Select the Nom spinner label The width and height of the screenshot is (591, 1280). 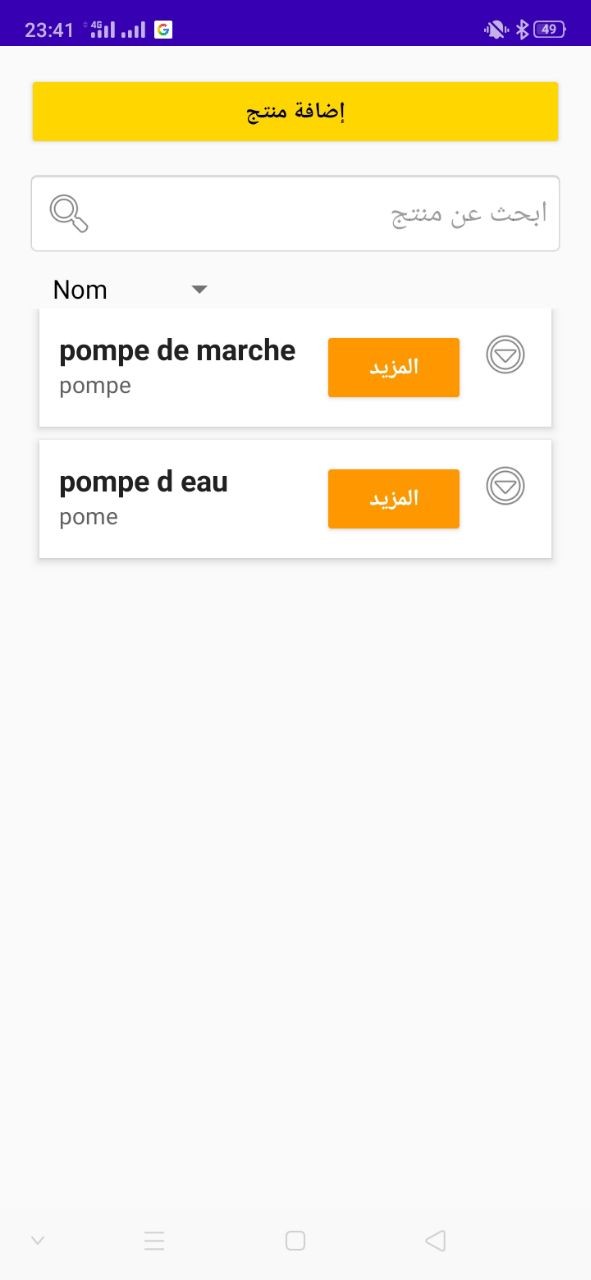click(80, 290)
